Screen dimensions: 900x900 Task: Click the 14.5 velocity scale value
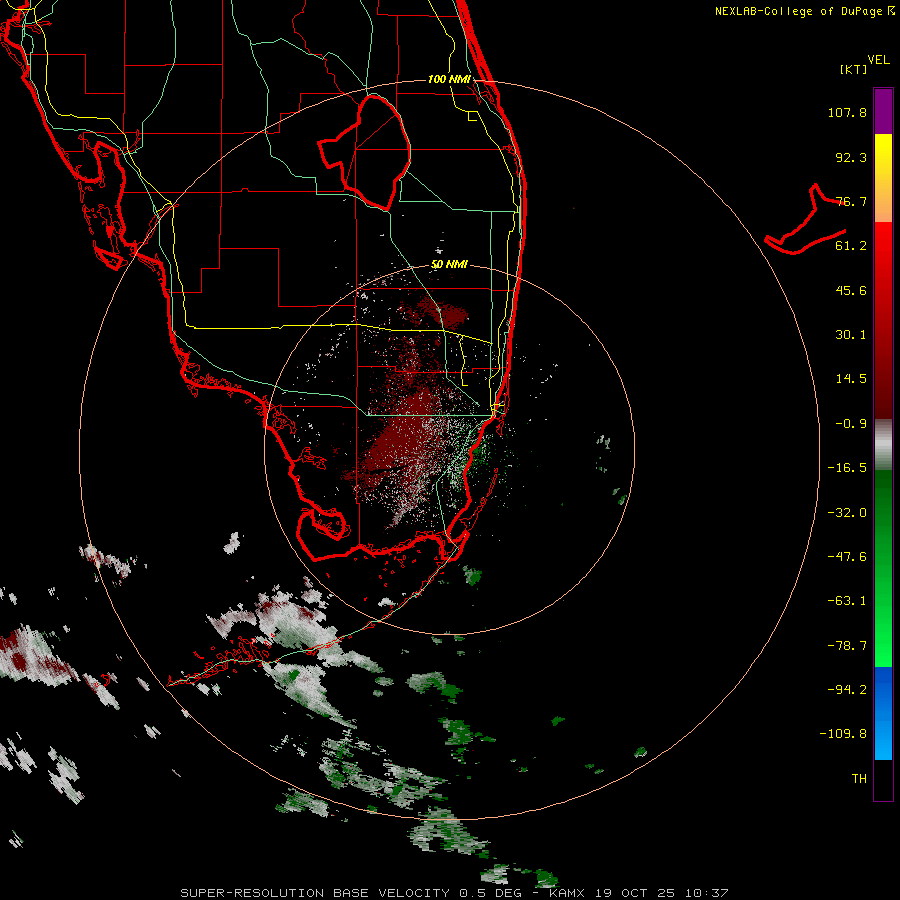pyautogui.click(x=851, y=379)
